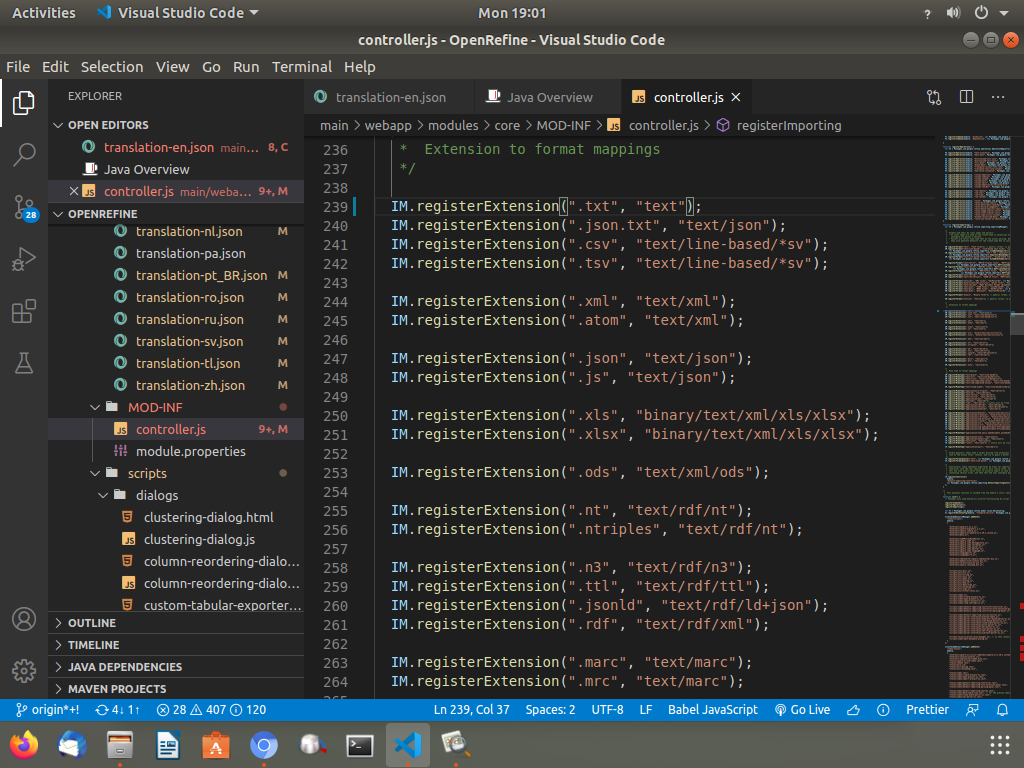Show applications grid icon

[999, 745]
